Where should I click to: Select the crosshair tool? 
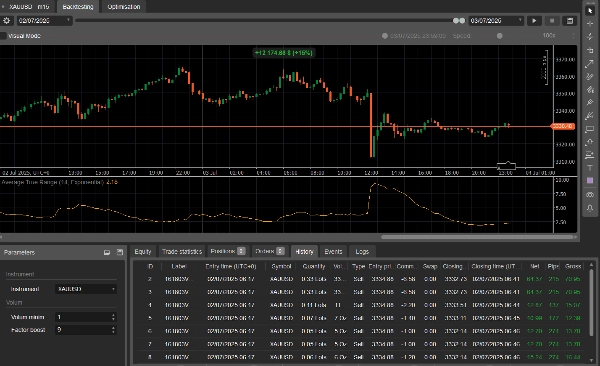pyautogui.click(x=590, y=24)
